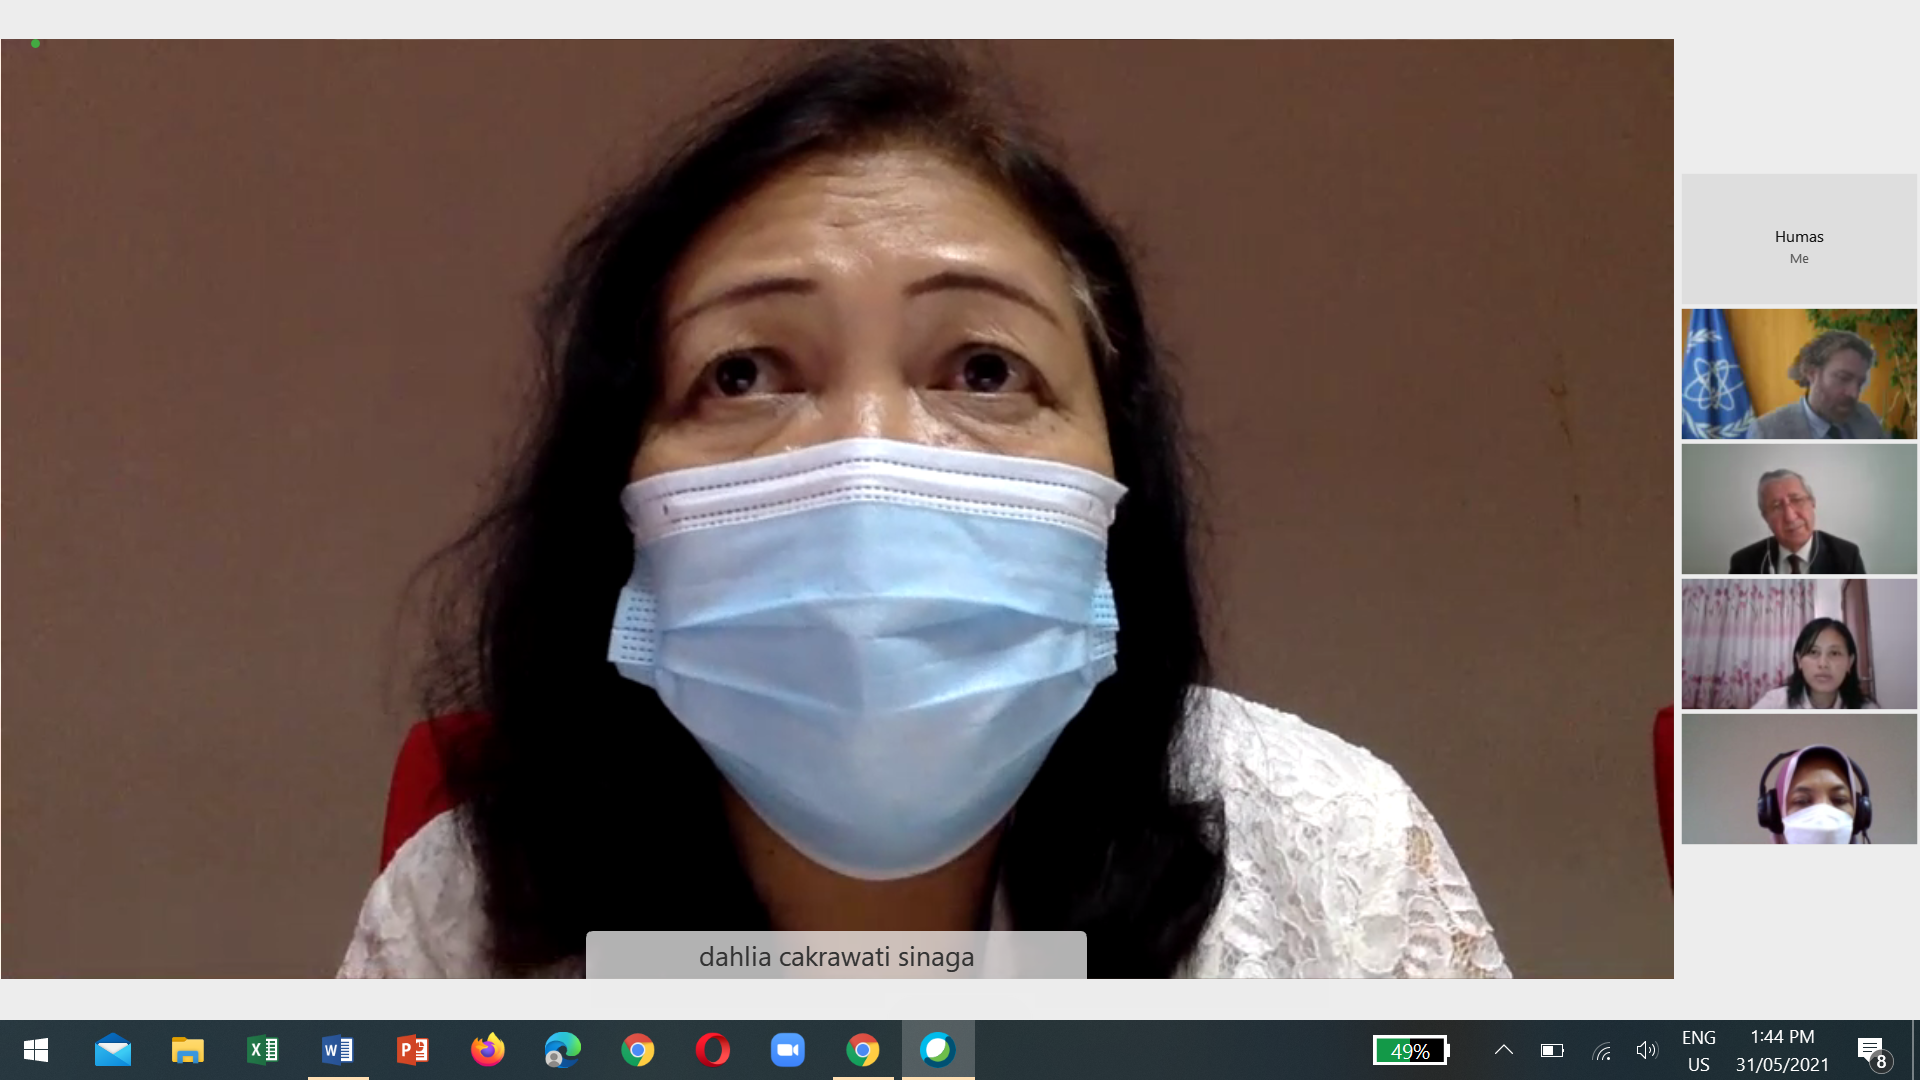Open the battery status tray icon
Viewport: 1920px width, 1080px height.
(x=1552, y=1050)
